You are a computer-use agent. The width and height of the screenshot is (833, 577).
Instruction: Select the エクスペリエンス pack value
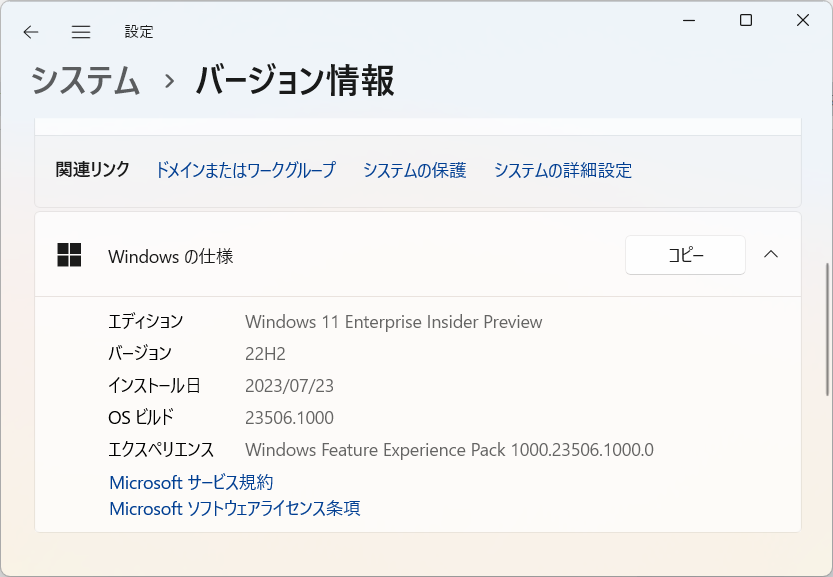(450, 450)
